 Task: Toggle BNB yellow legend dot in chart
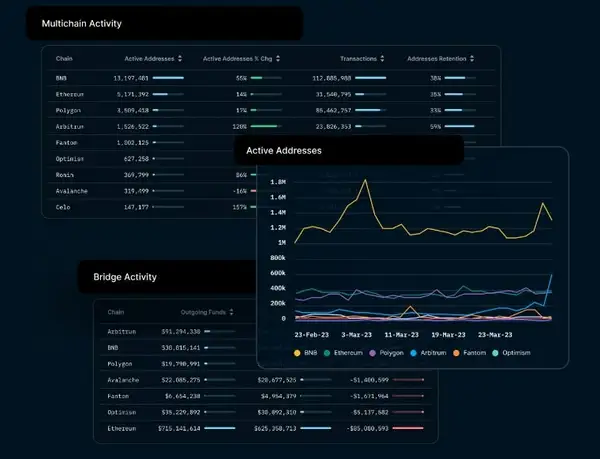(x=297, y=353)
